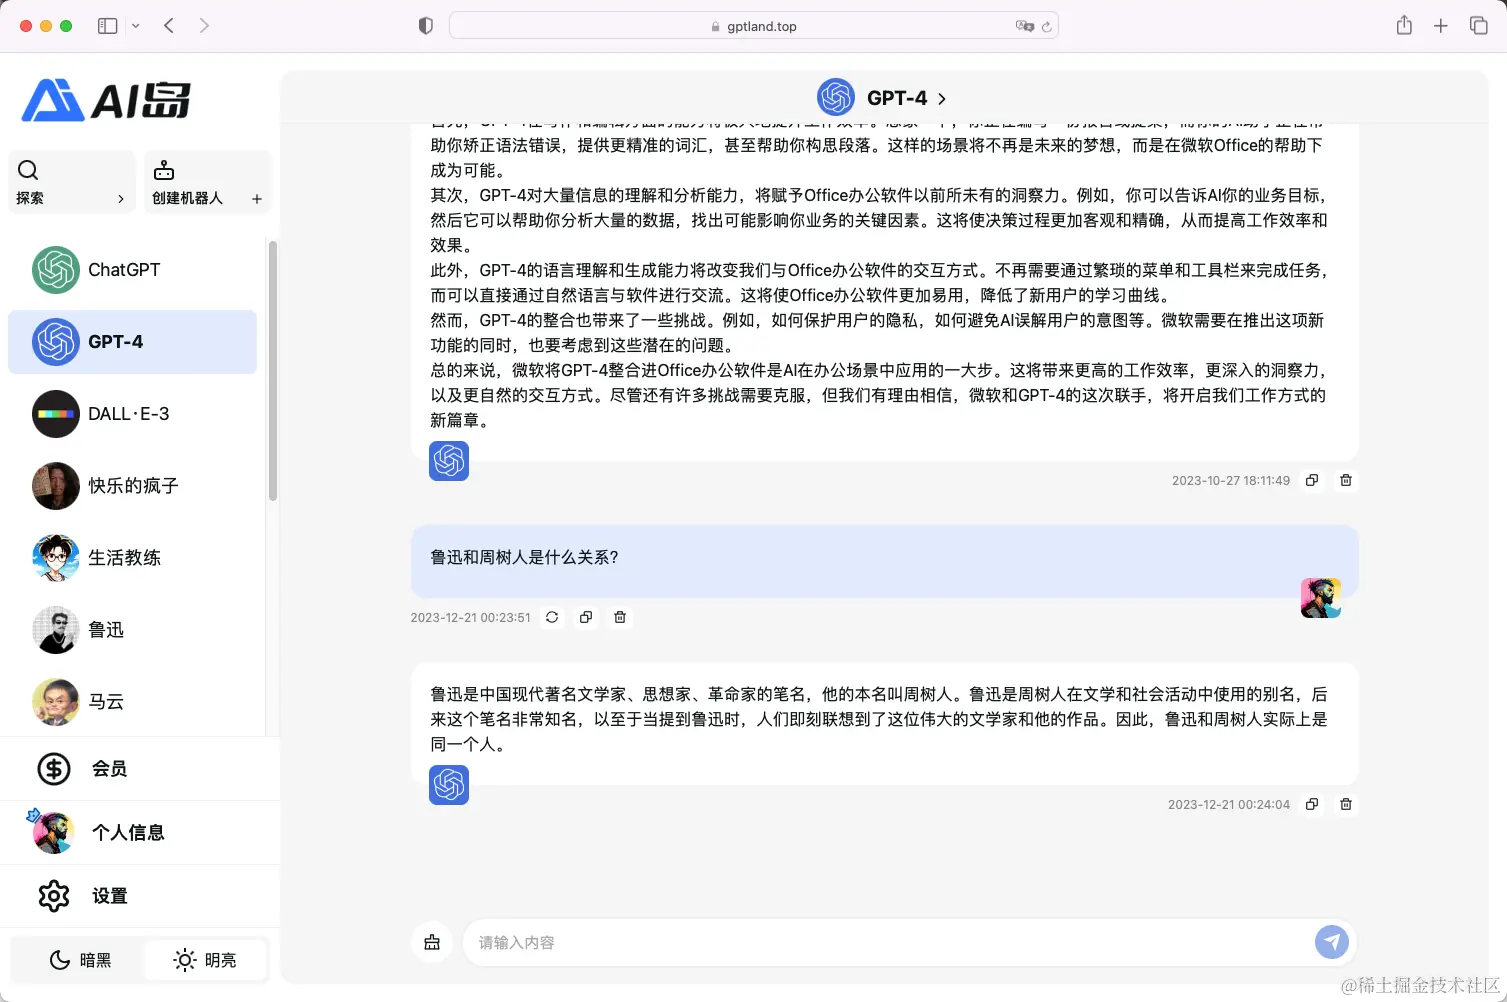Click the privacy shield icon
Screen dimensions: 1507x1002
click(426, 26)
